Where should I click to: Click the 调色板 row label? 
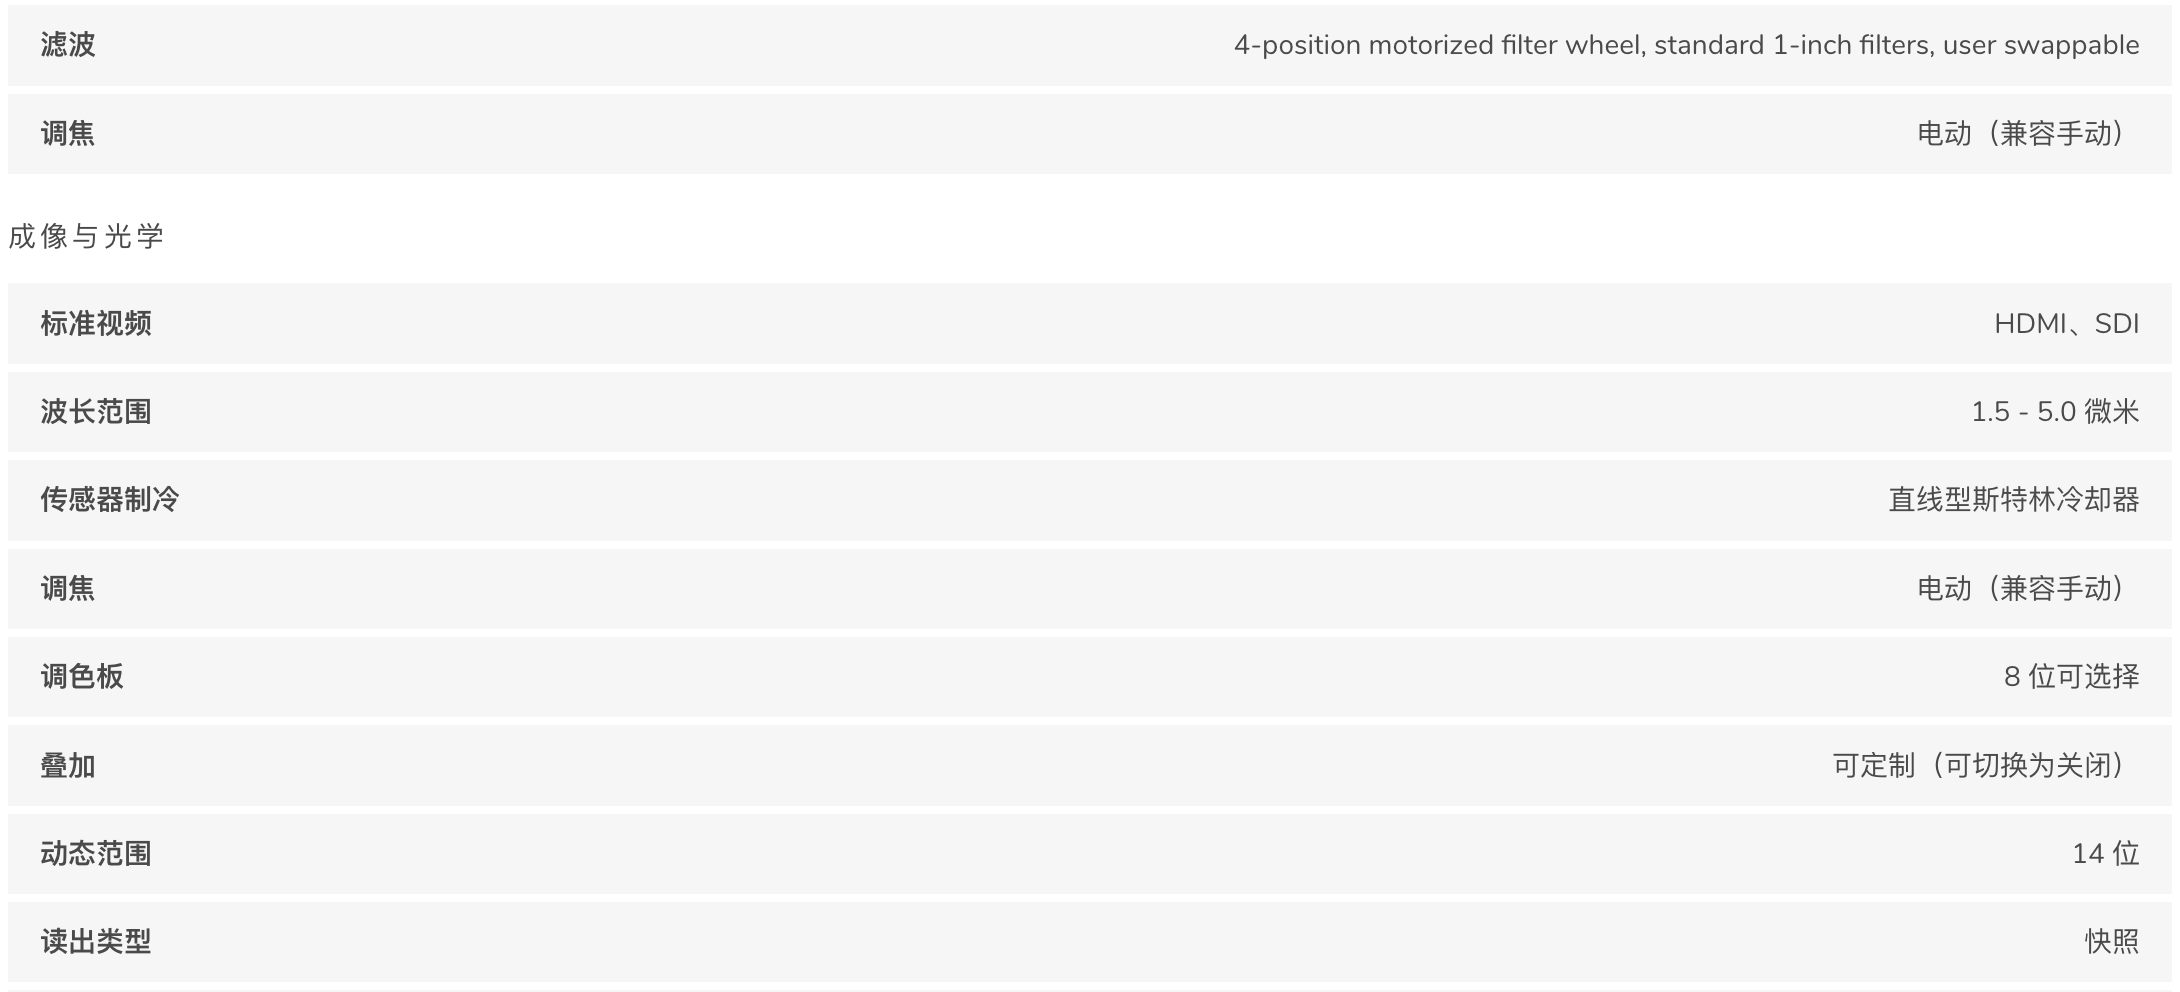tap(82, 676)
